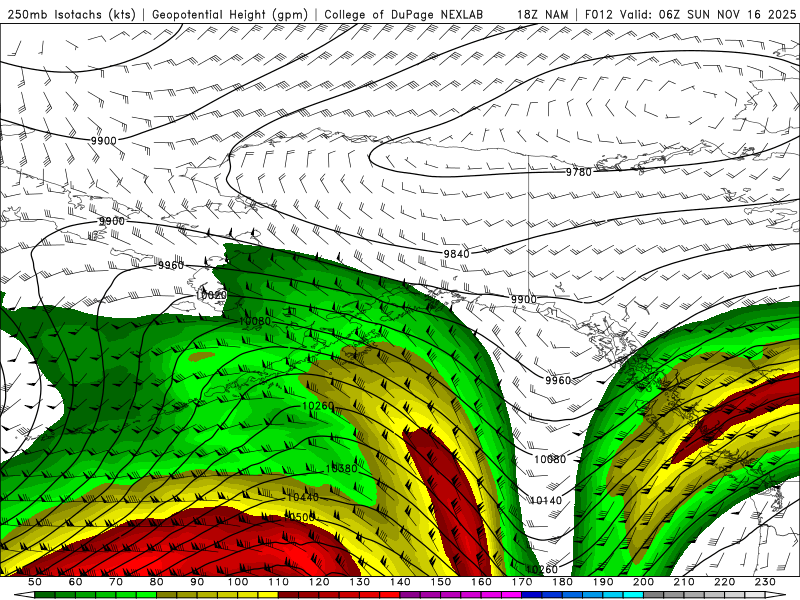This screenshot has width=800, height=600.
Task: Click the 110 value on the color scale
Action: 279,582
